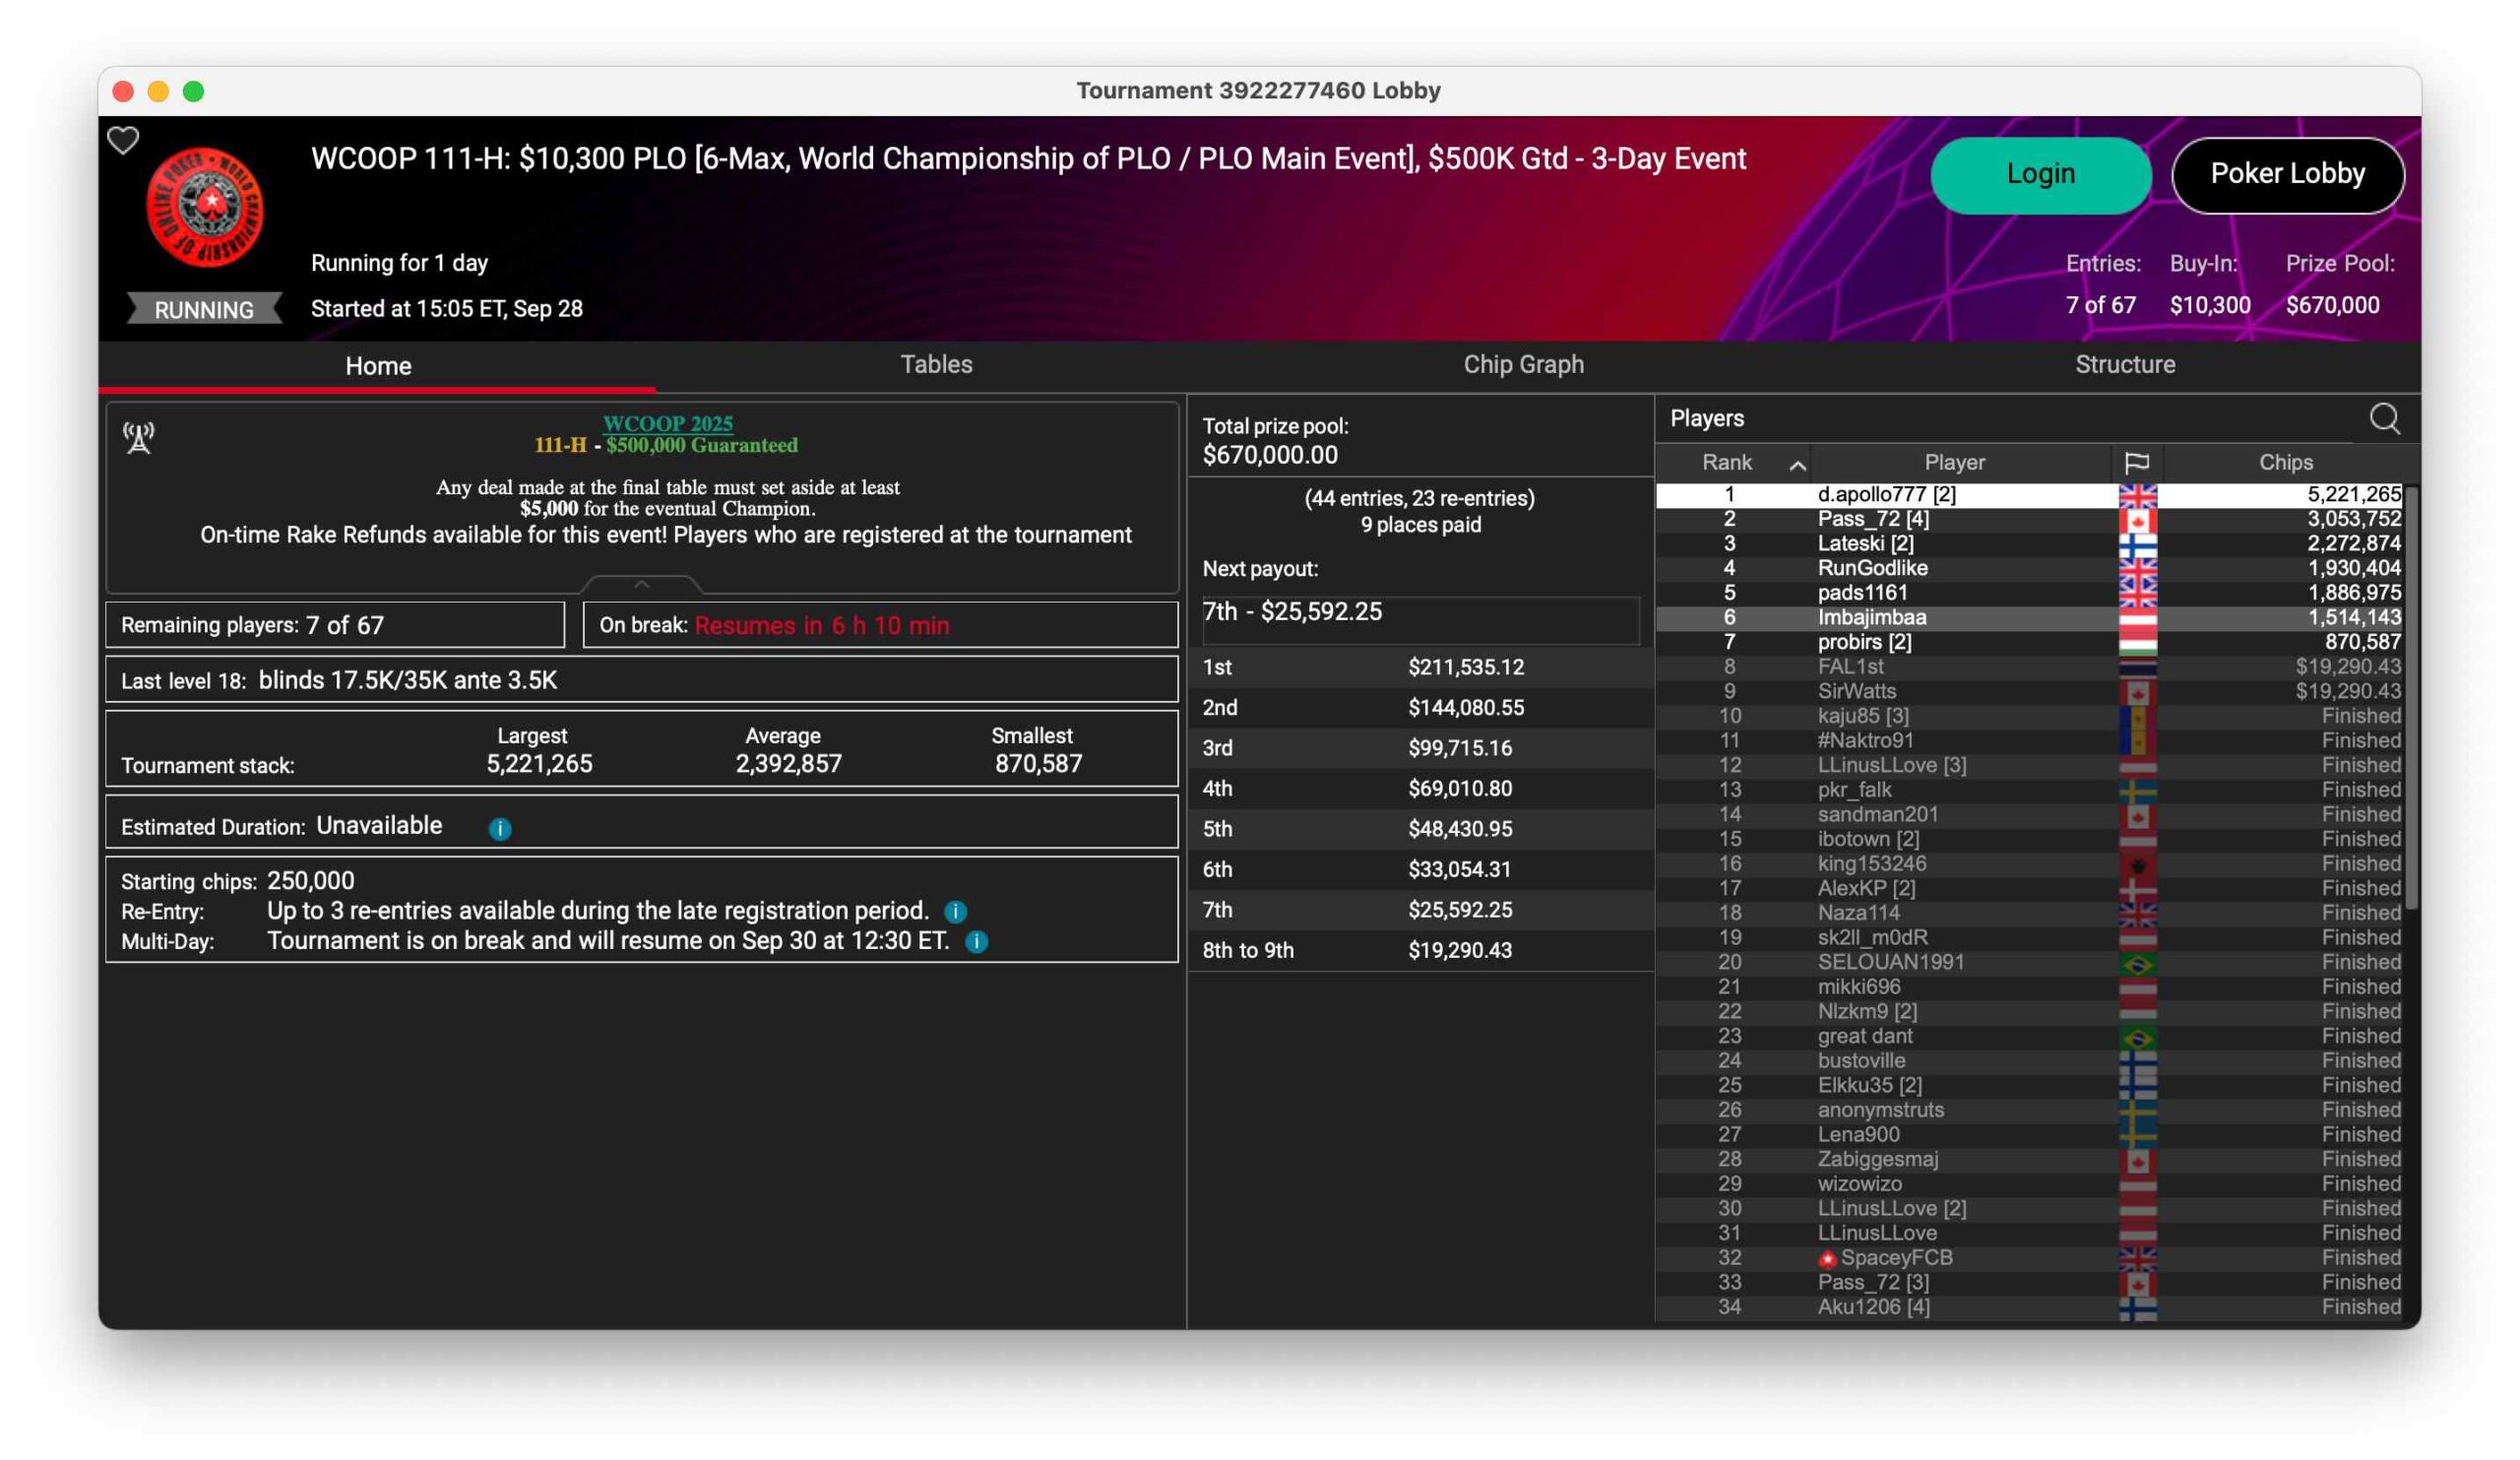Open the Chip Graph tab

tap(1523, 364)
